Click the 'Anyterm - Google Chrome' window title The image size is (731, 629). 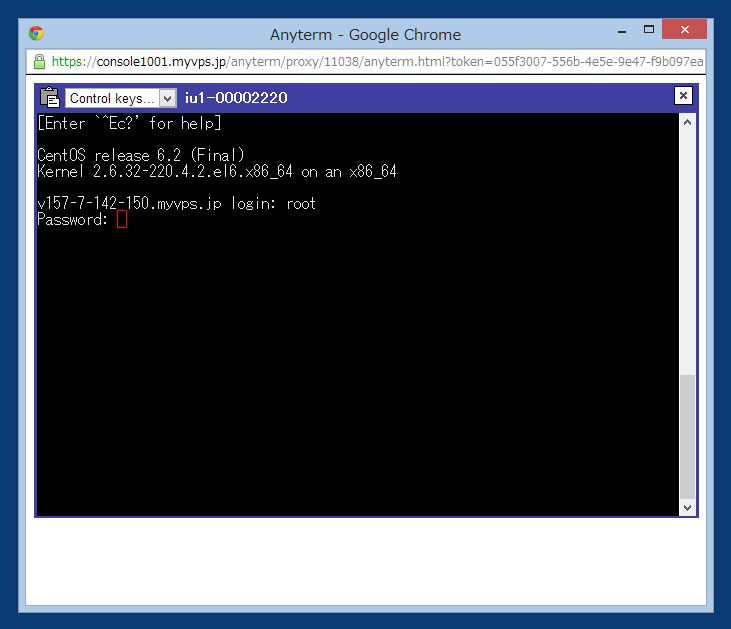(x=366, y=35)
